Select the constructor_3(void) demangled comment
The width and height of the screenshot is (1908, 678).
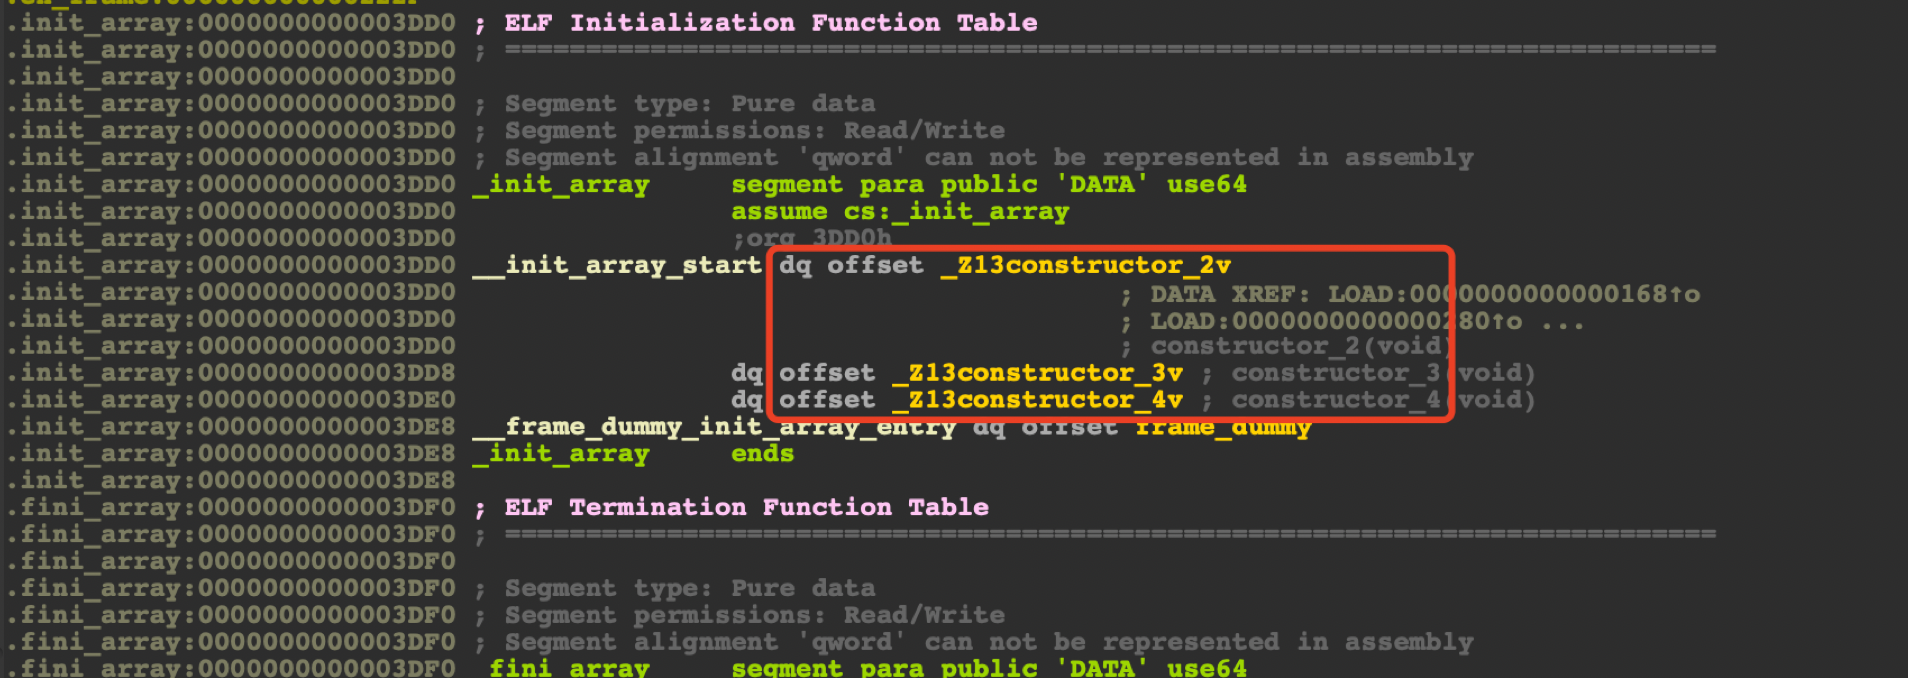(x=1382, y=373)
